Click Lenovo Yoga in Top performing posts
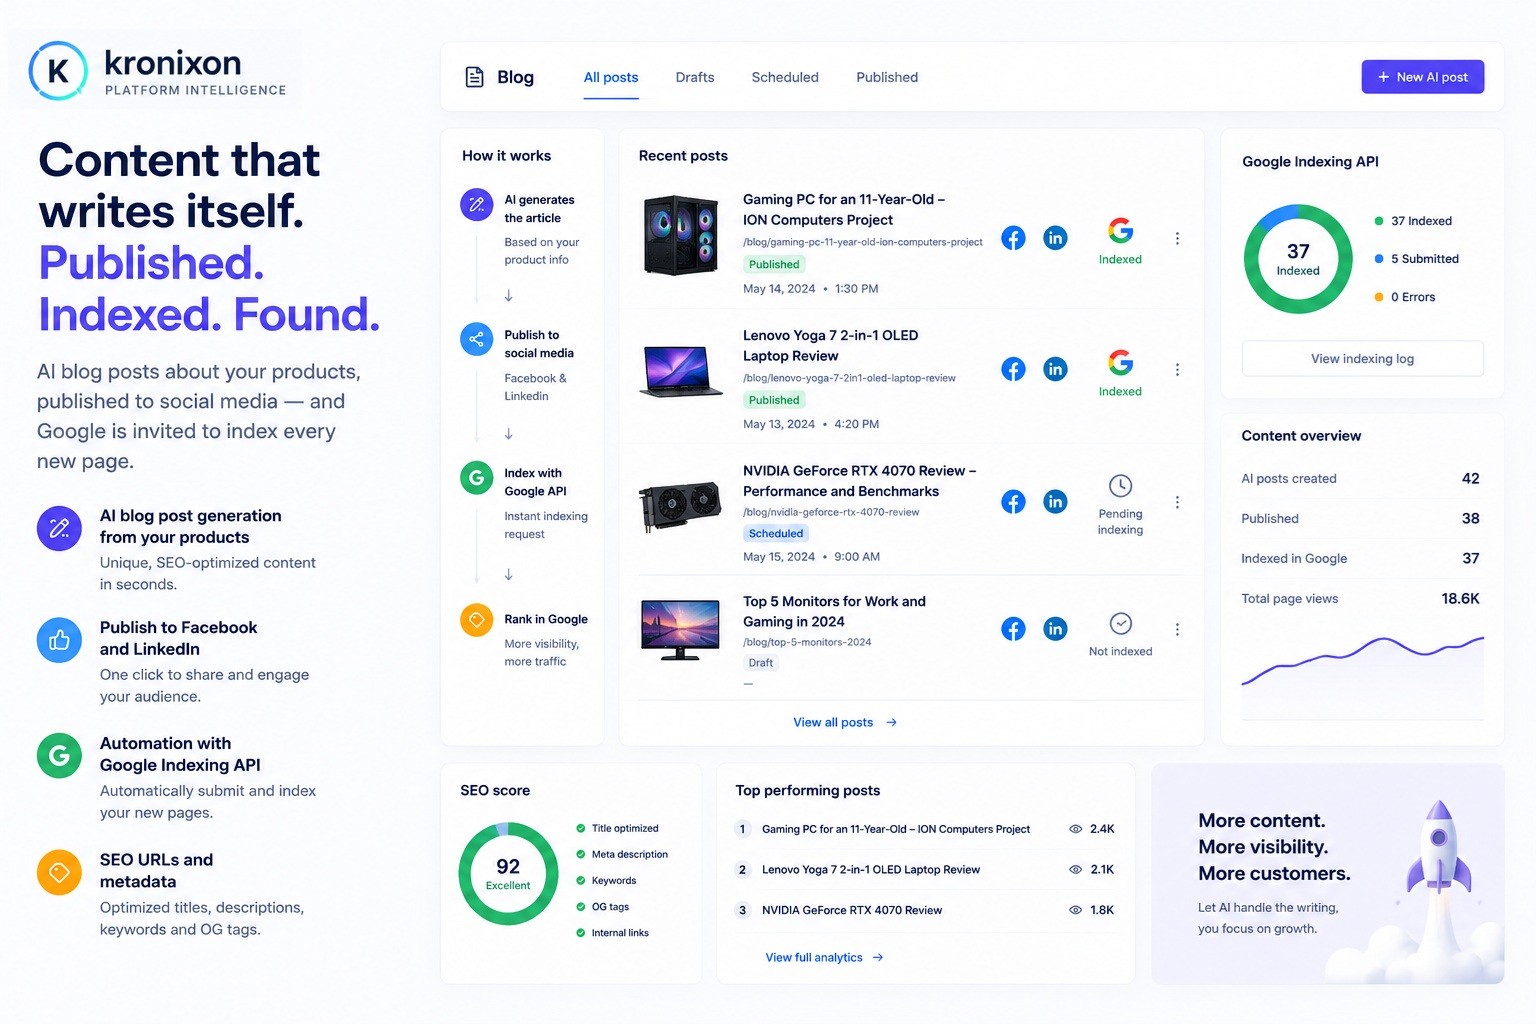Image resolution: width=1536 pixels, height=1024 pixels. tap(871, 869)
